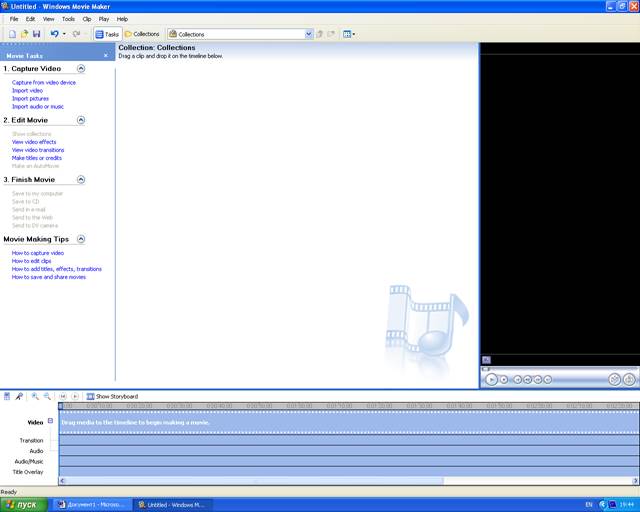Toggle the Collections pane button
640x512 pixels.
[x=142, y=34]
